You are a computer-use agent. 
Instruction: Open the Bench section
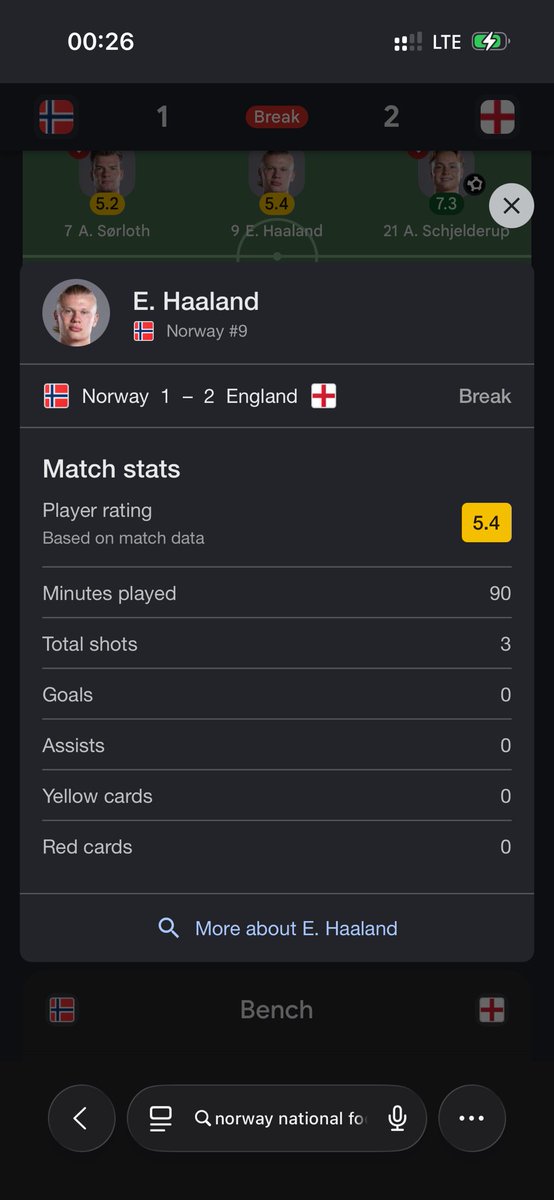click(277, 1010)
